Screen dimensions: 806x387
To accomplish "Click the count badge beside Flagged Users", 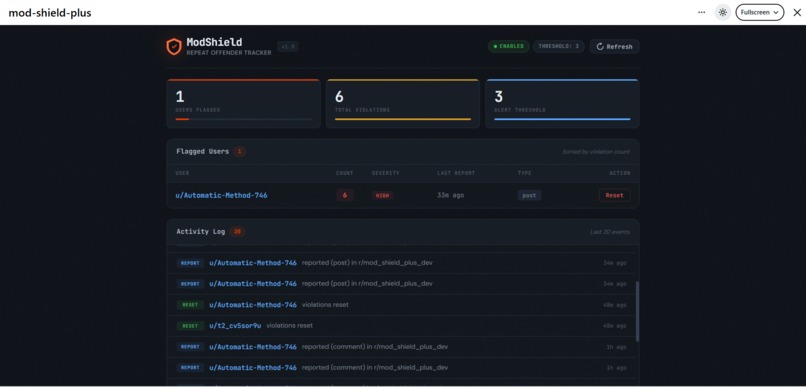I will click(x=240, y=152).
